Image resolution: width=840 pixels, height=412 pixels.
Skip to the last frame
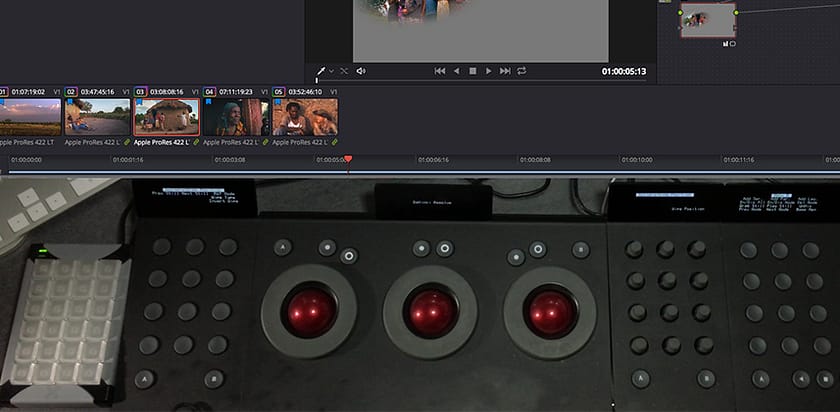[505, 71]
